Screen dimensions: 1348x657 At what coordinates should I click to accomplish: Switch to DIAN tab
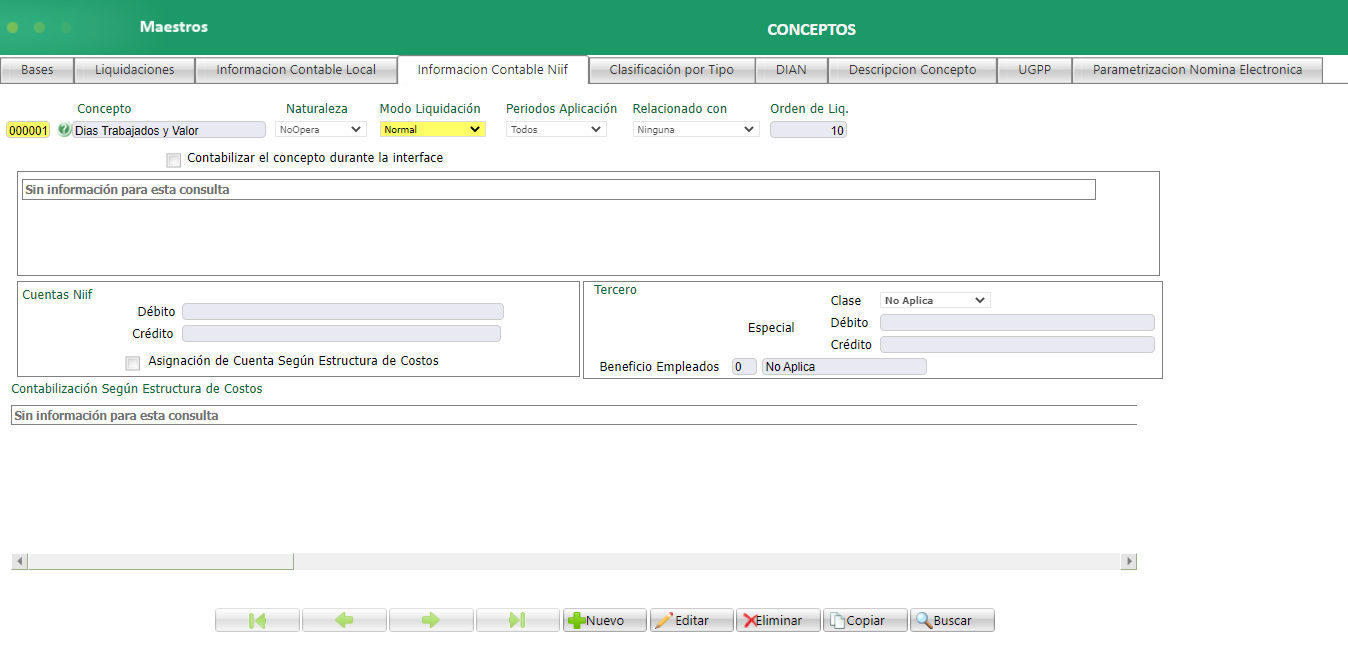click(791, 70)
